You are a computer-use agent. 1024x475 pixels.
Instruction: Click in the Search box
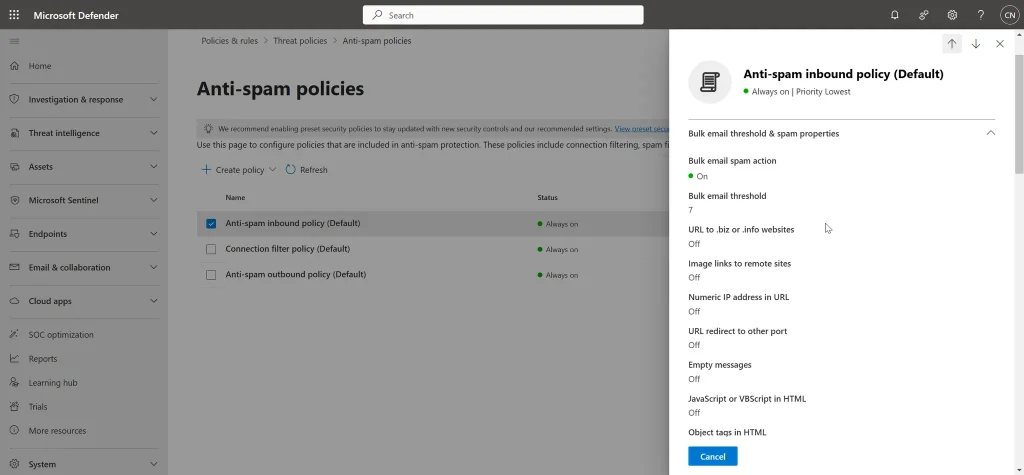(x=503, y=15)
